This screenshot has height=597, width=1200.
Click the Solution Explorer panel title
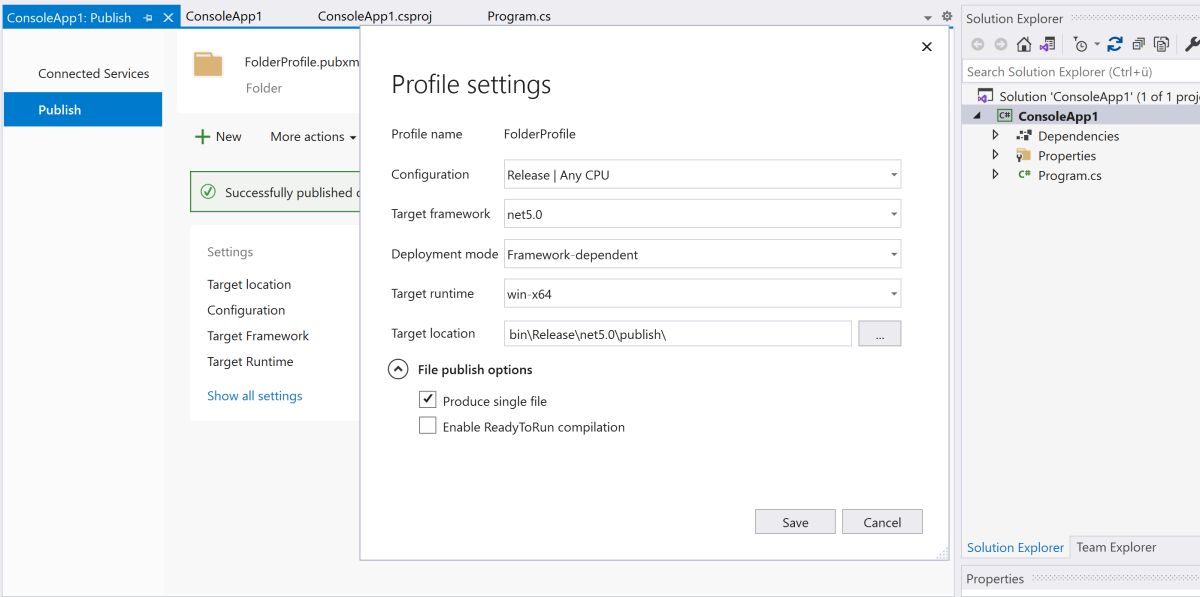coord(1015,19)
